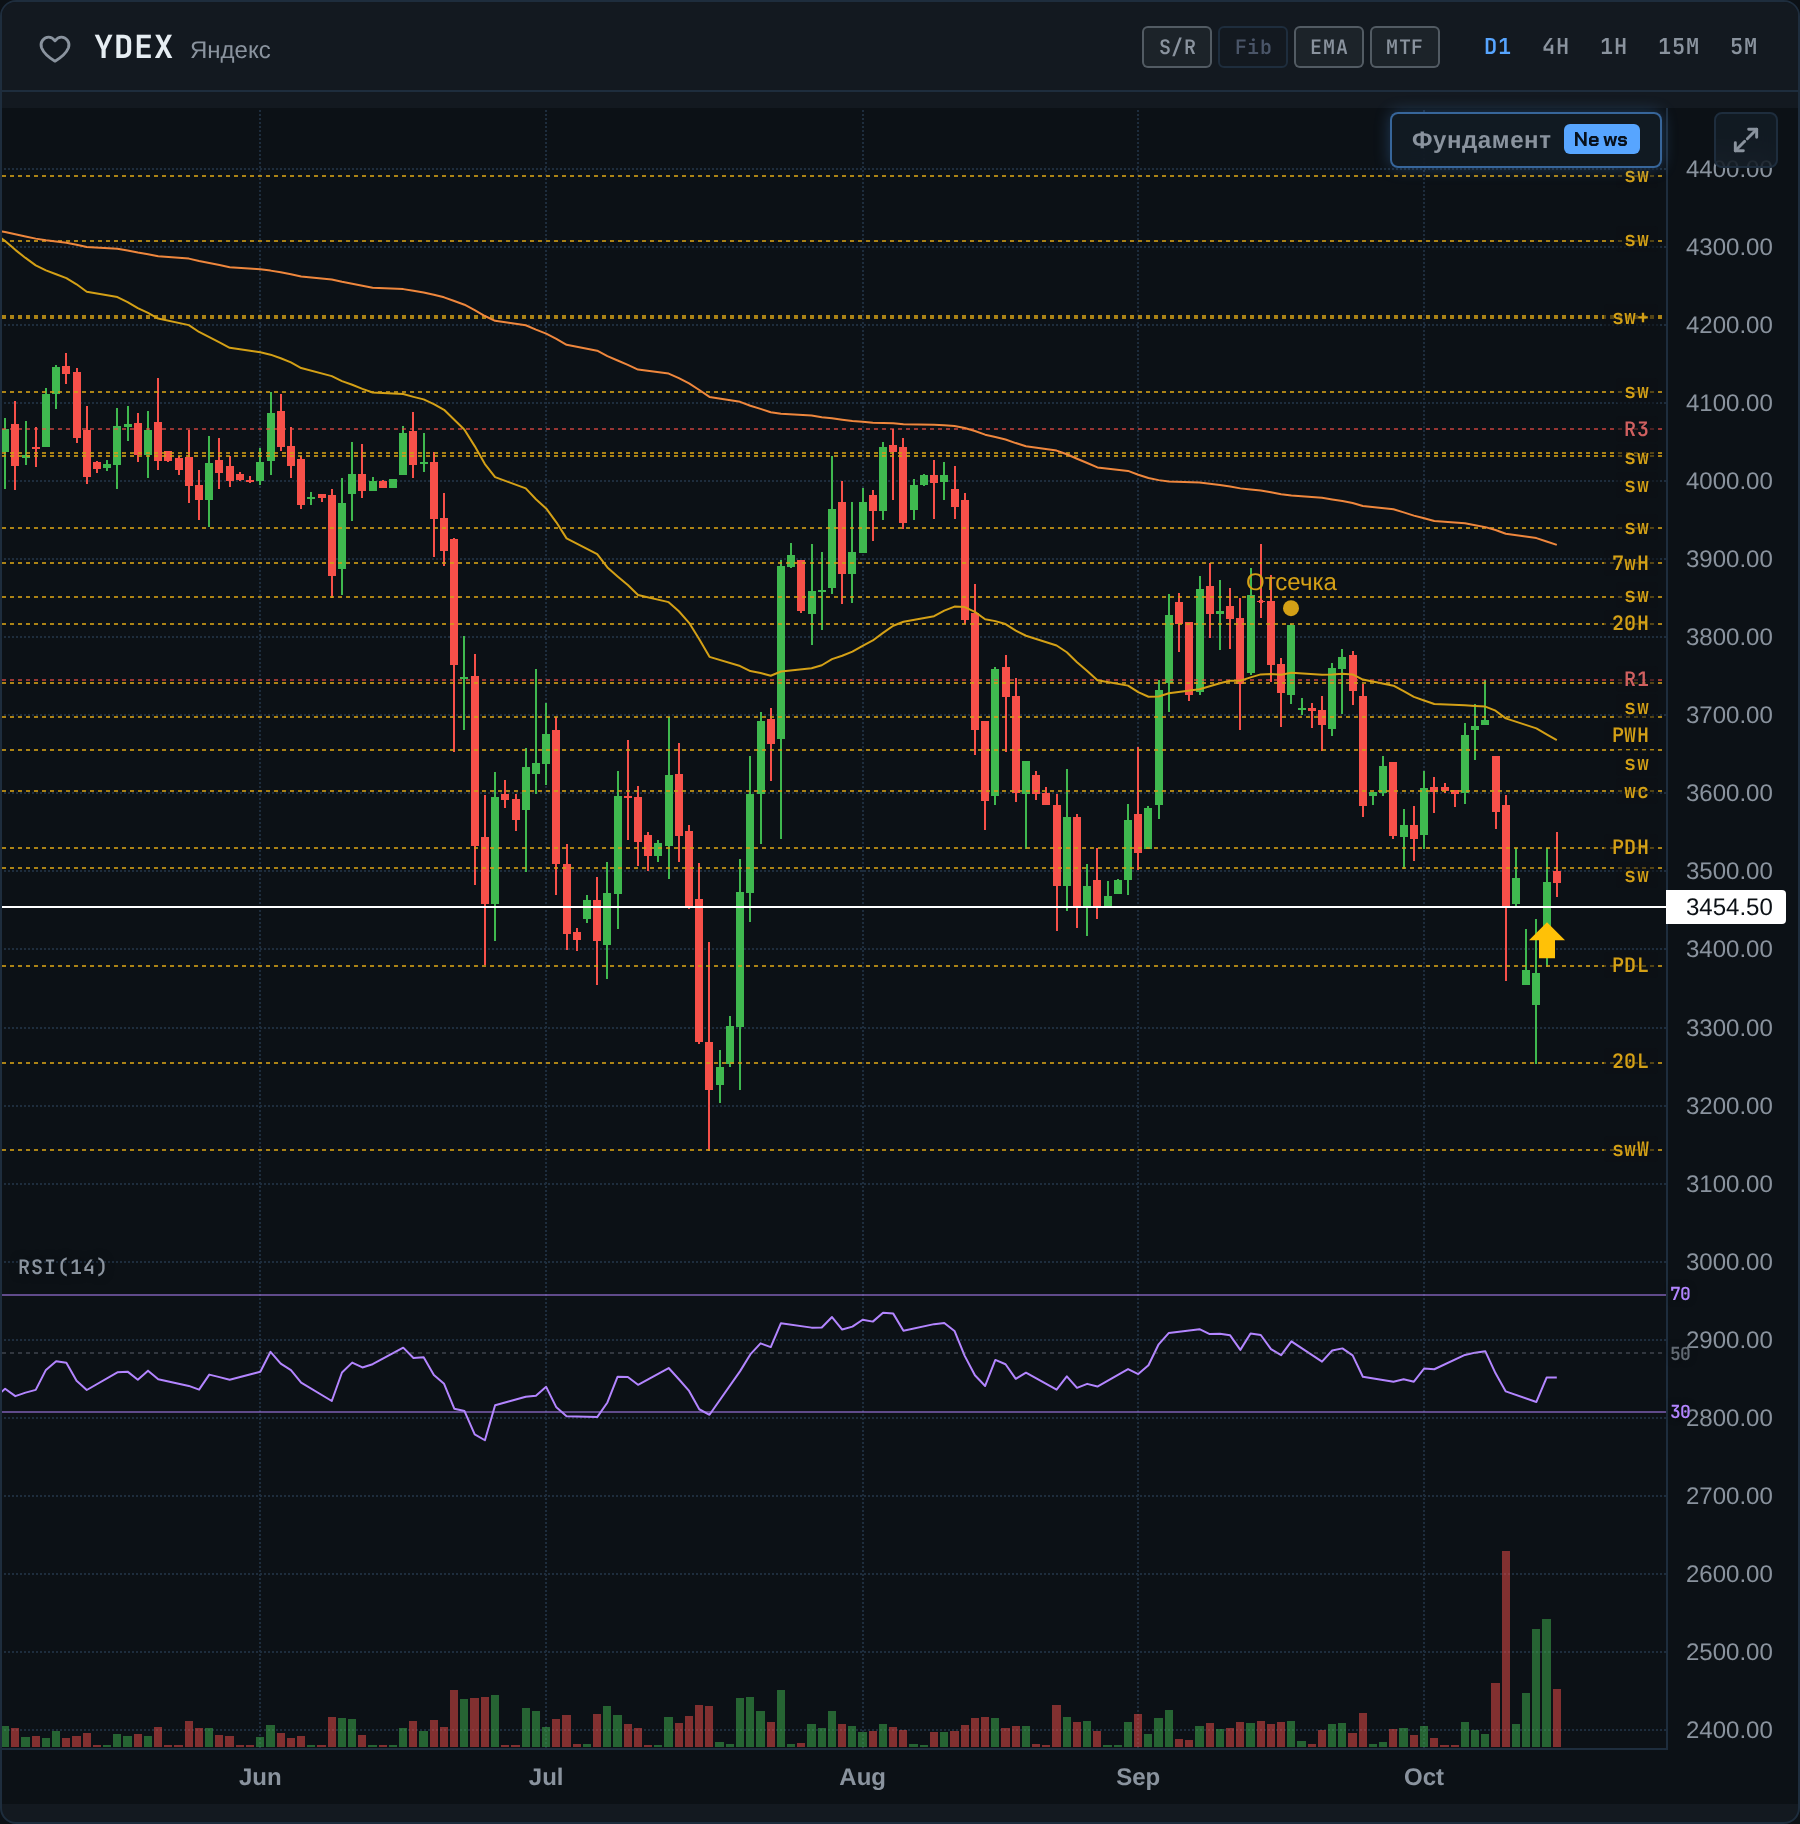The image size is (1800, 1824).
Task: Click the RSI(14) indicator label
Action: pos(62,1267)
